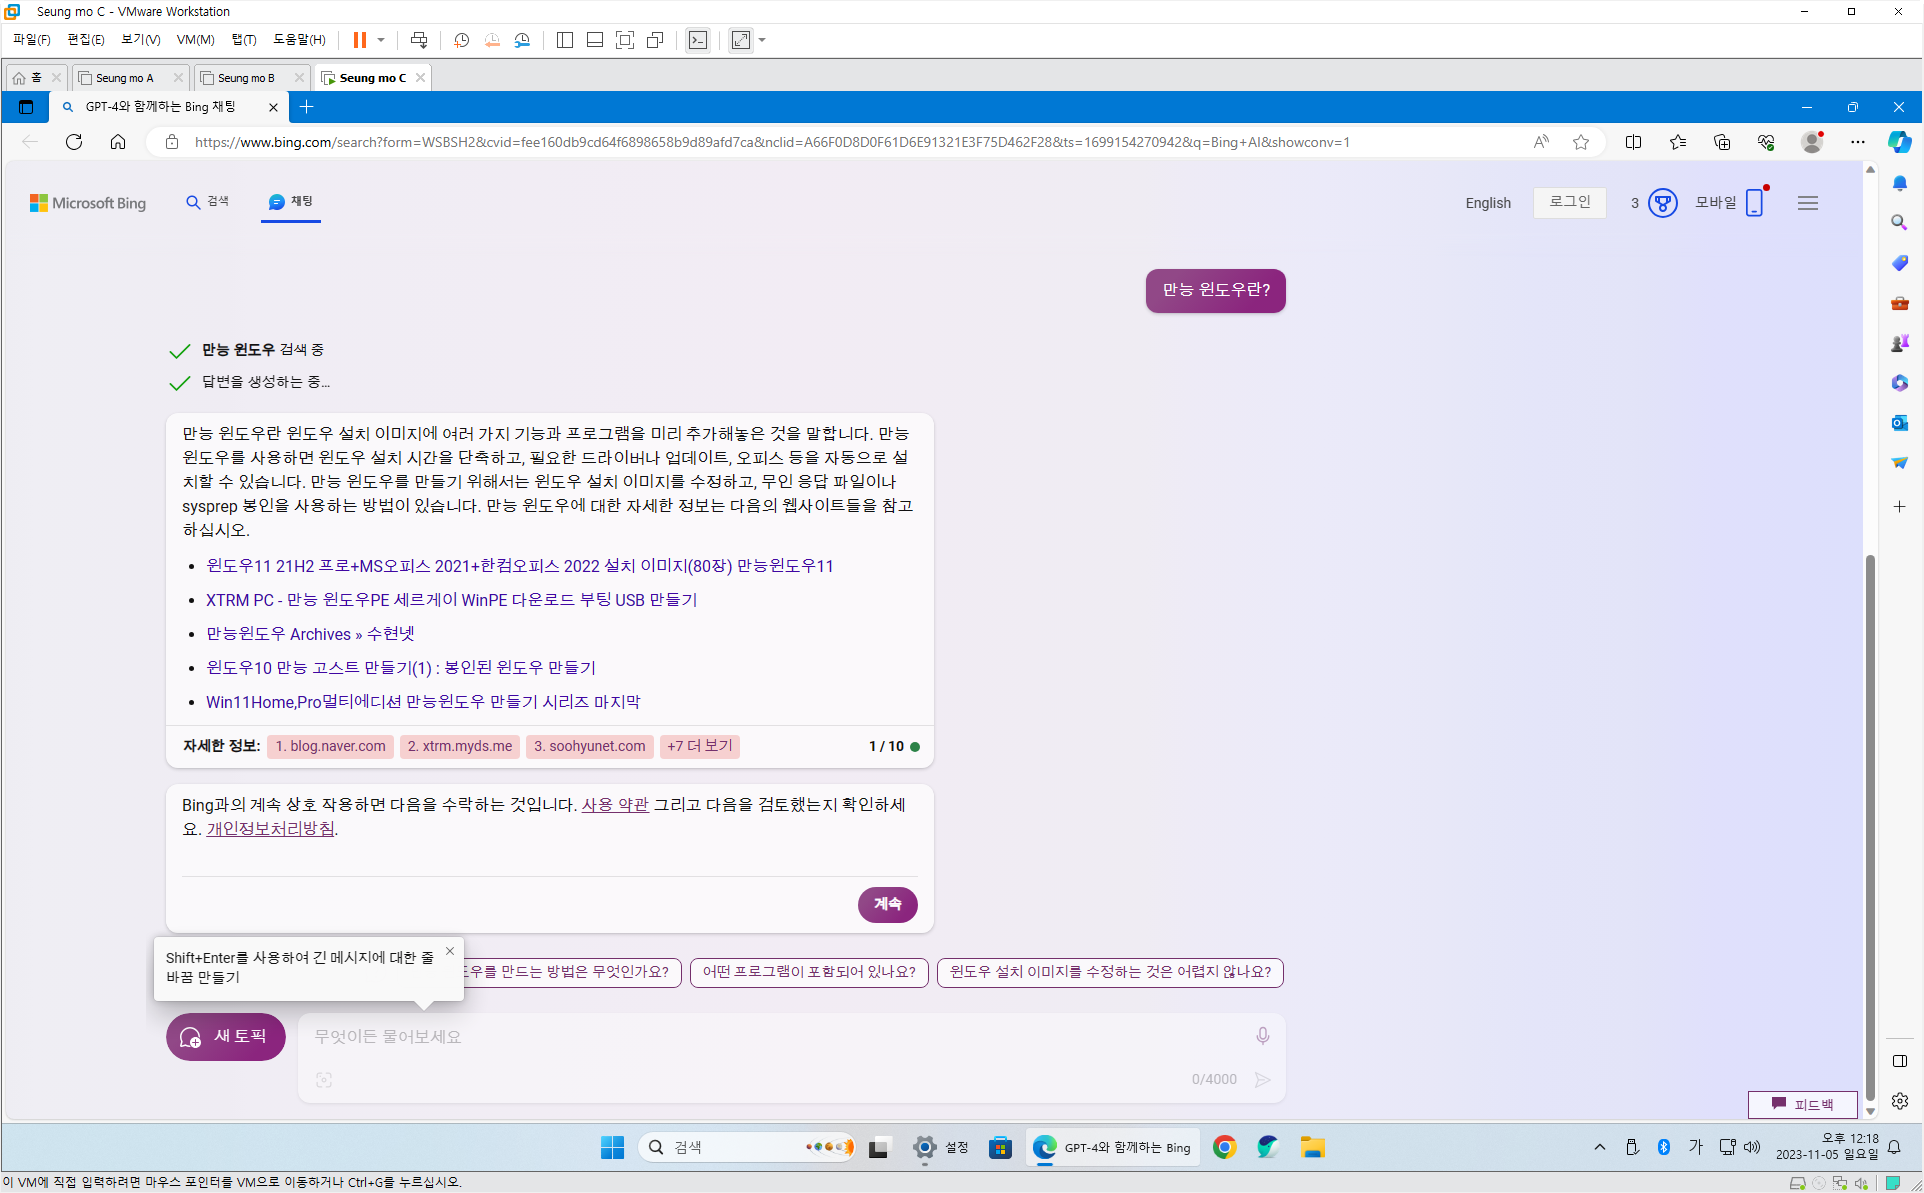Screen dimensions: 1924x1193
Task: Click the mobile phone icon in Bing header
Action: (x=1754, y=203)
